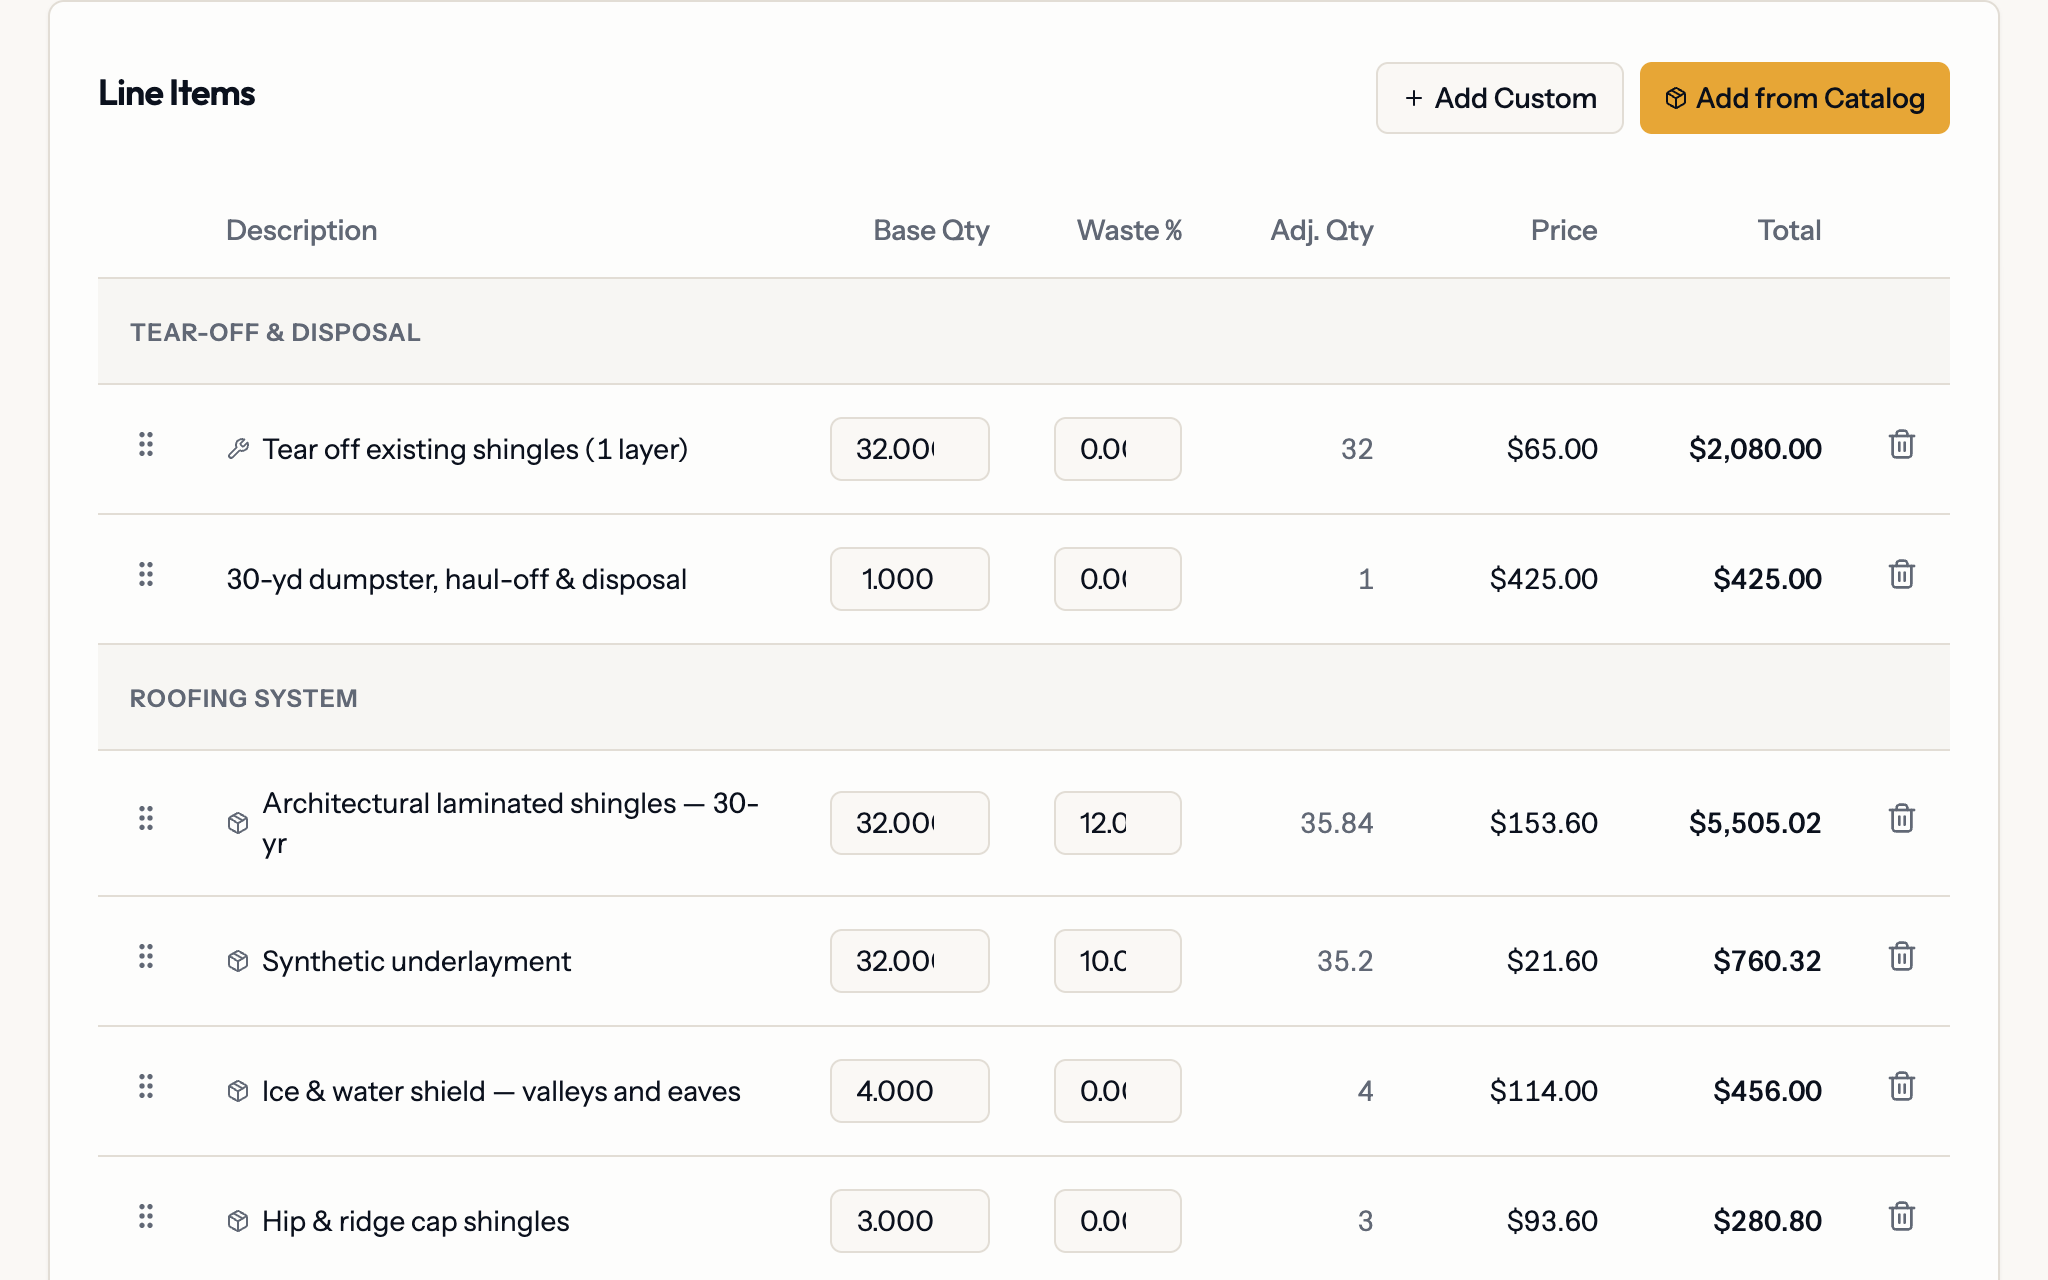Edit Waste % for Ice & water shield
This screenshot has width=2048, height=1280.
(1117, 1091)
